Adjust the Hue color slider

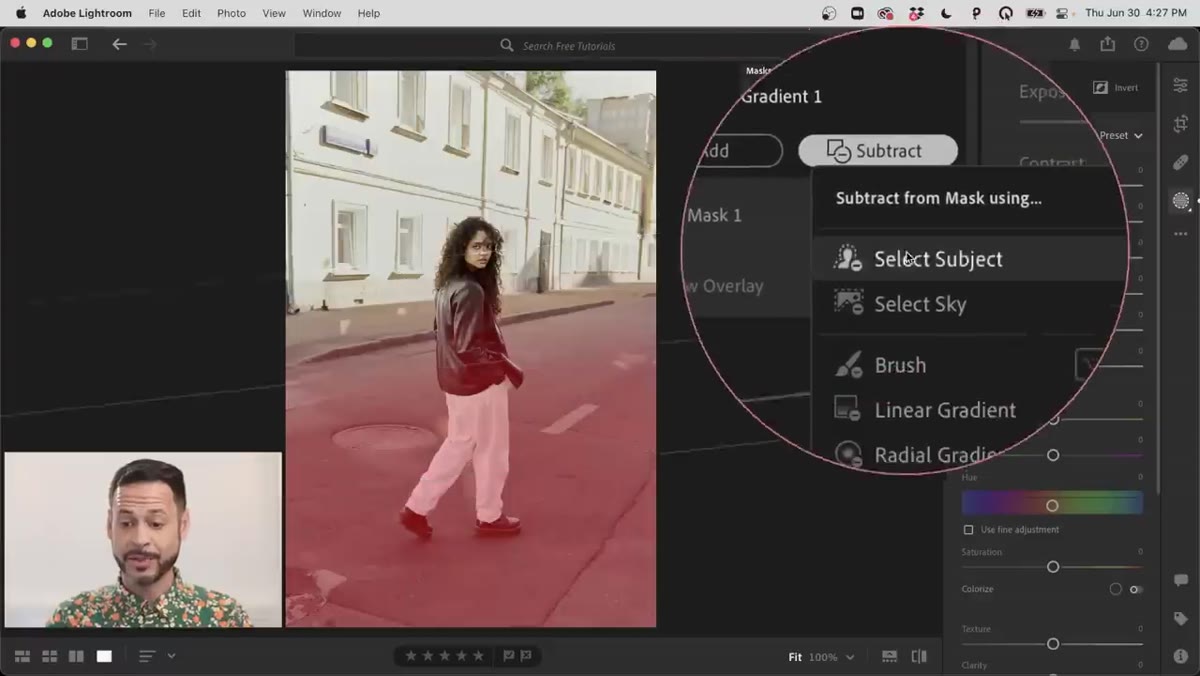tap(1052, 505)
